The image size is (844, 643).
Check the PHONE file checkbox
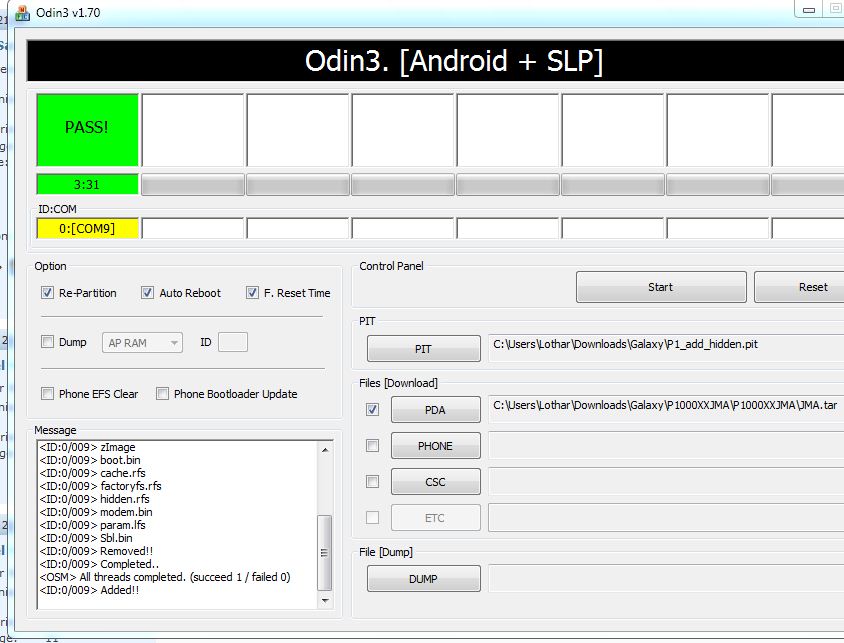372,446
